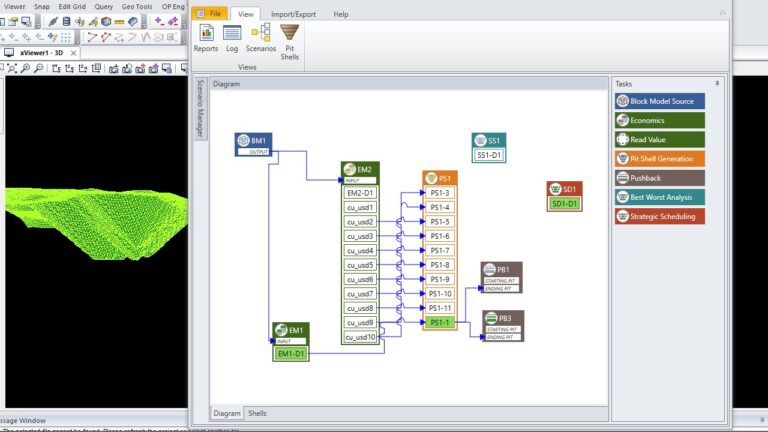Click the Pit Shell Generation task

pyautogui.click(x=660, y=158)
